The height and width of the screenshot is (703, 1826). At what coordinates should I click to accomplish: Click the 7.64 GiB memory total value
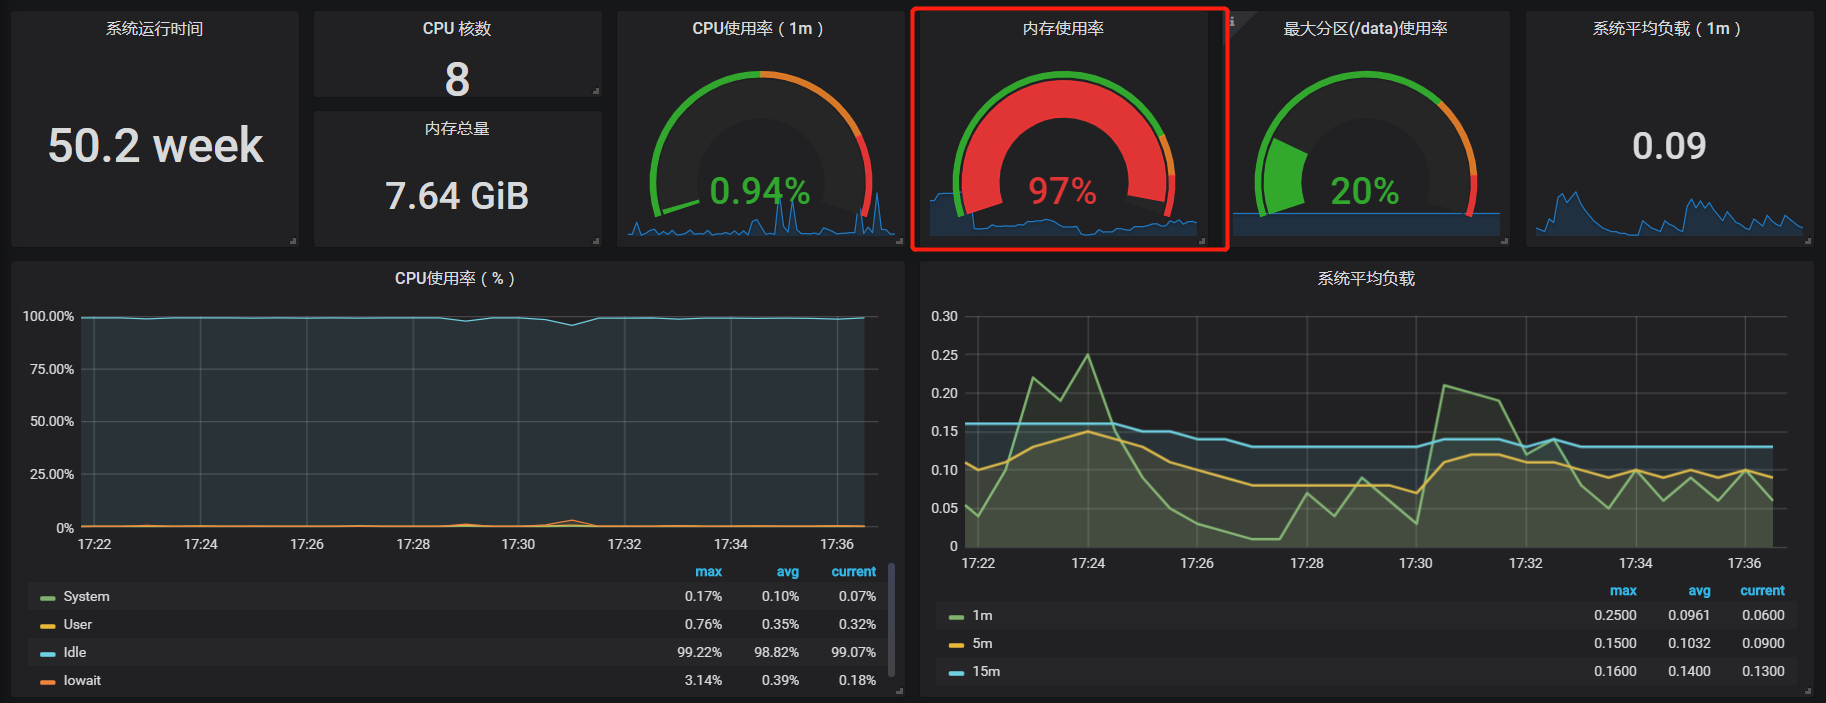(x=457, y=196)
